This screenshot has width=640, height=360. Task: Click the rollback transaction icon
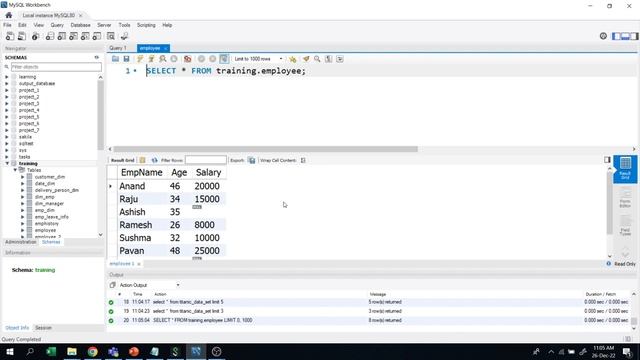pos(213,59)
